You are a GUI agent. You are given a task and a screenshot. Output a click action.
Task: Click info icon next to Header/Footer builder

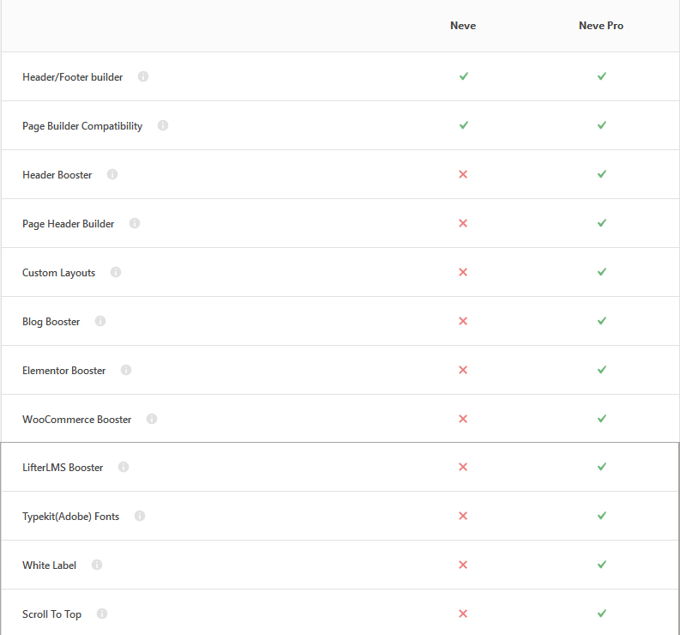[143, 77]
